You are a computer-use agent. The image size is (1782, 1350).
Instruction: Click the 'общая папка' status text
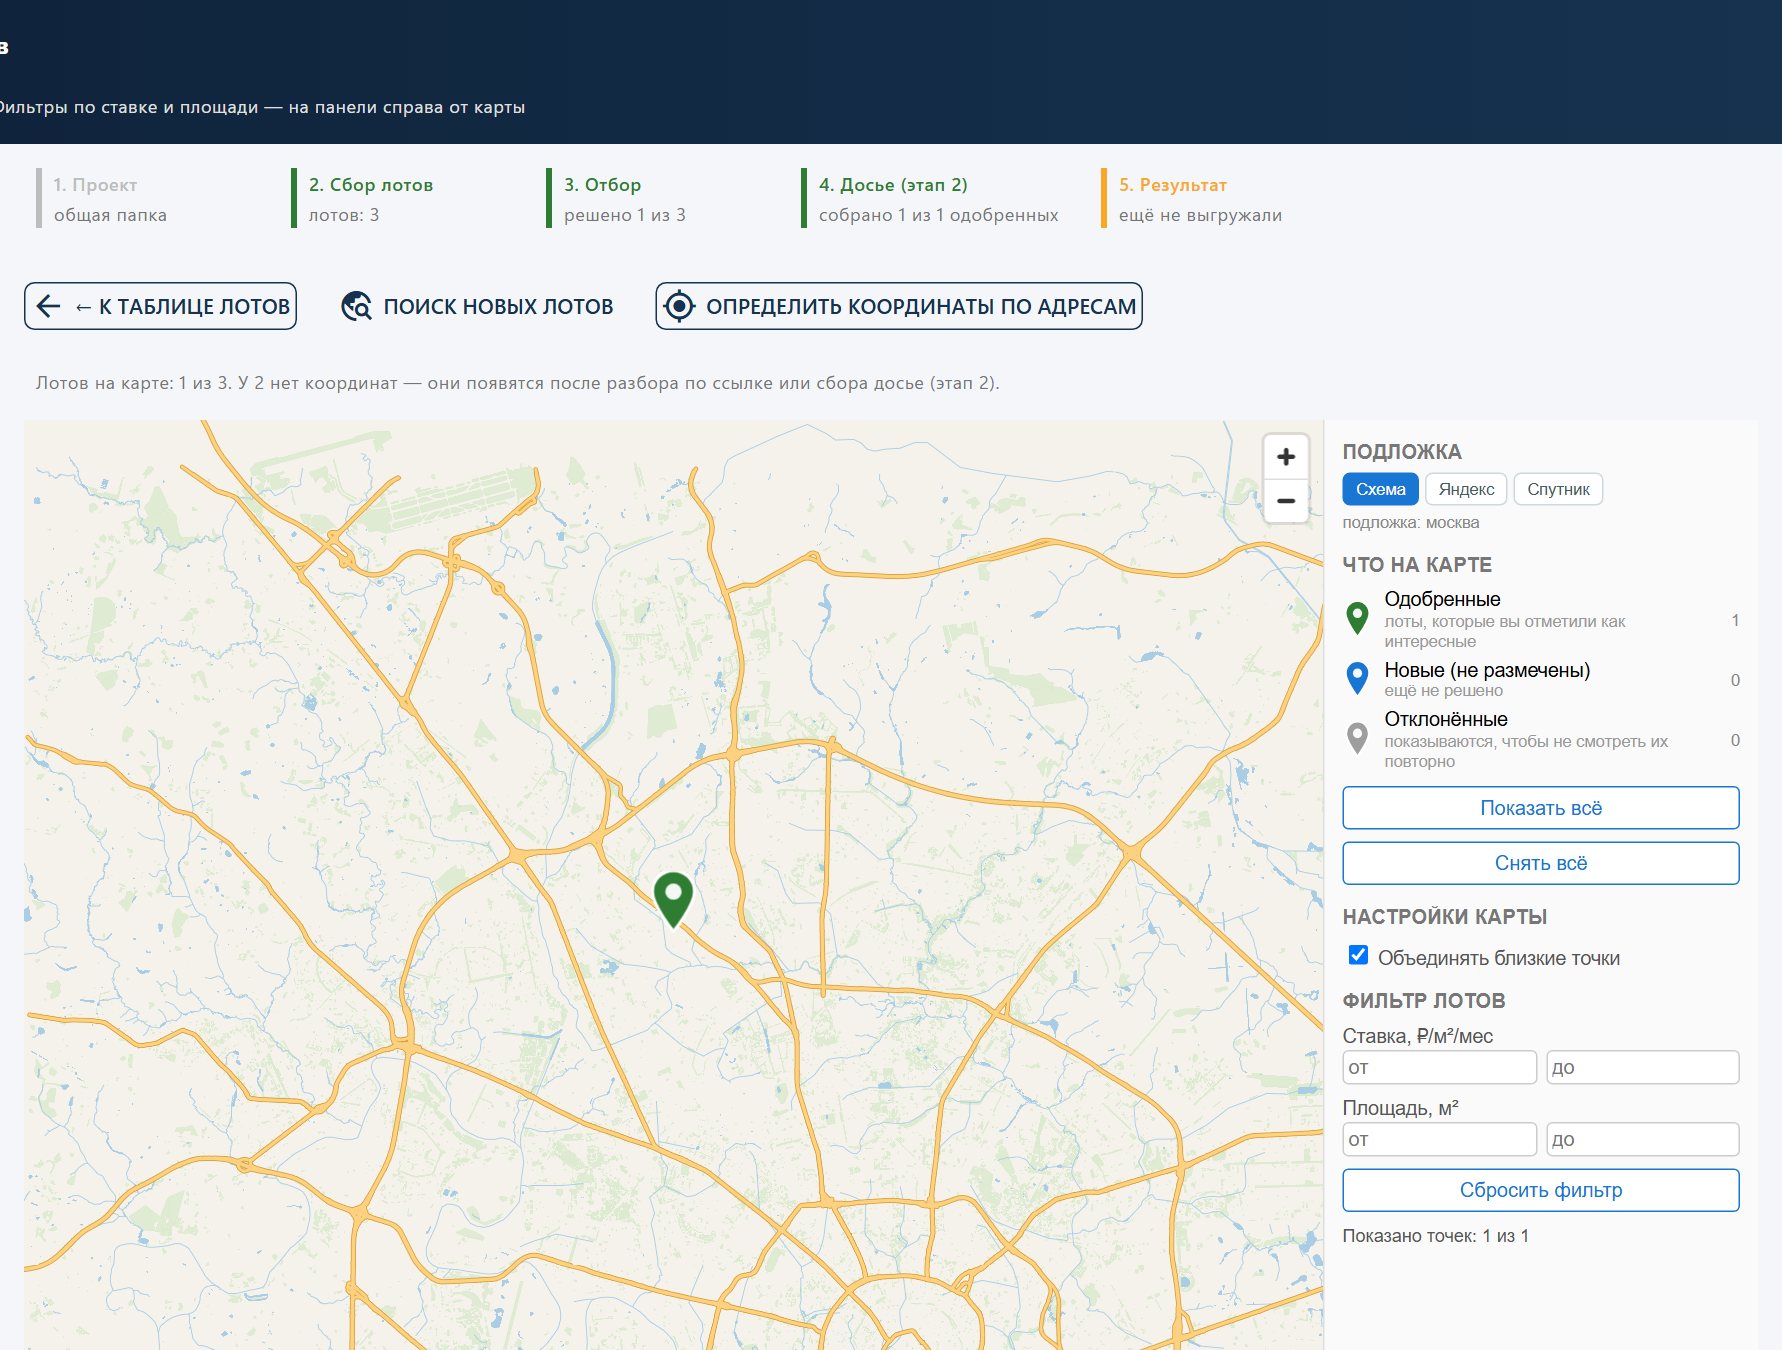tap(110, 215)
